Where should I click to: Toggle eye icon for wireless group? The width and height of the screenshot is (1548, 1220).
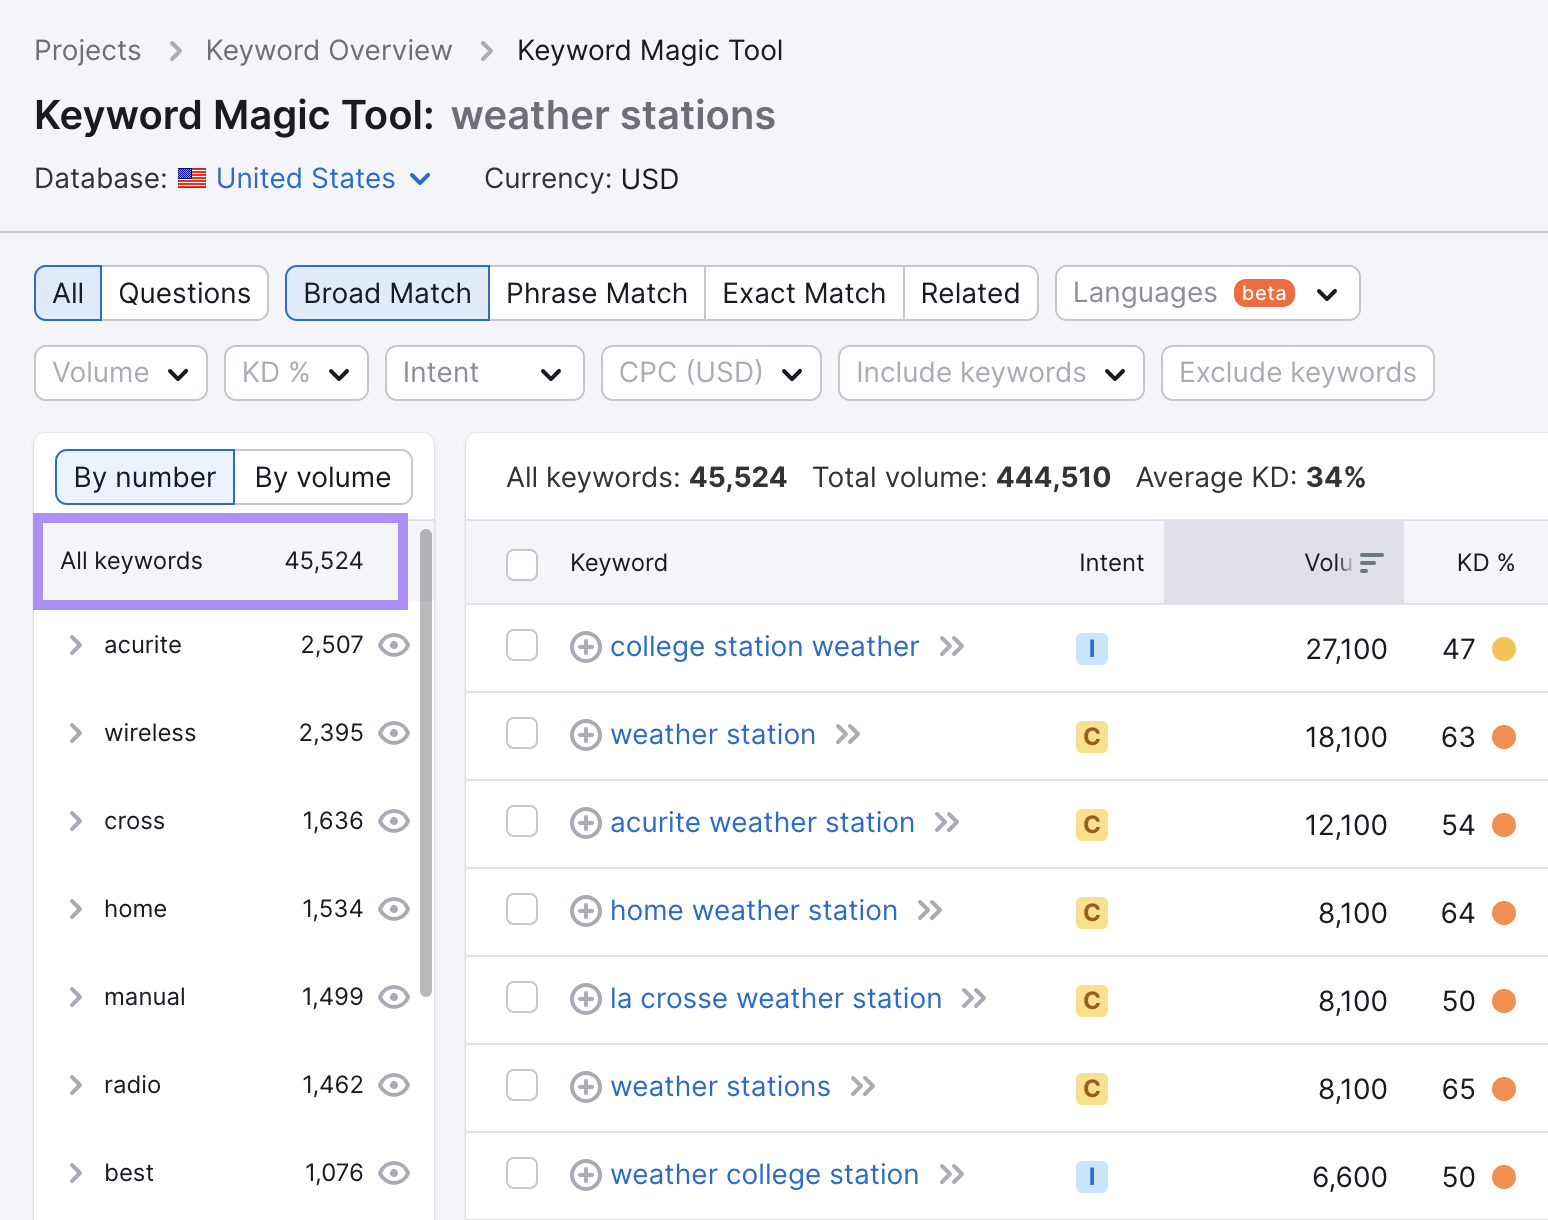[x=394, y=733]
